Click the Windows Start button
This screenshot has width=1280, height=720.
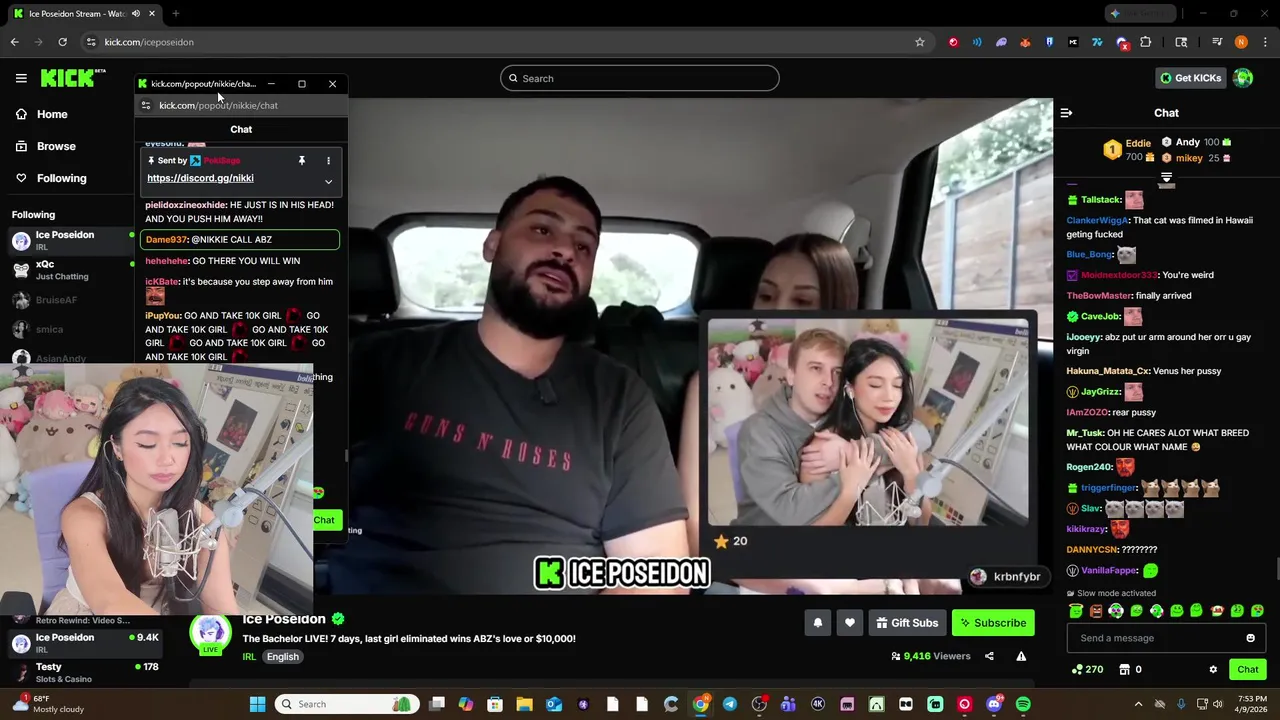257,704
